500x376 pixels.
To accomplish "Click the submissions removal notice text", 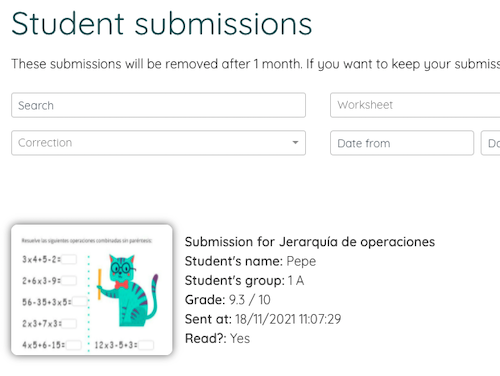I will [256, 64].
